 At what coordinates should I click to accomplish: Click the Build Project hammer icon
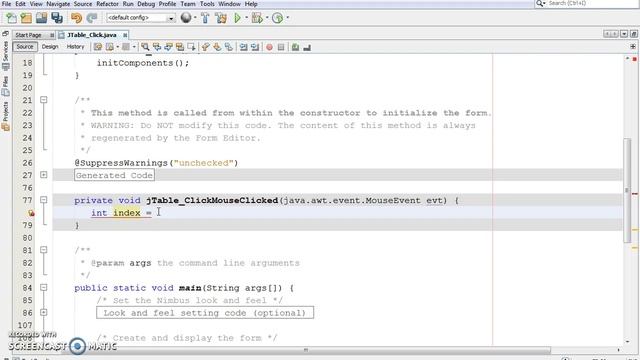[x=205, y=18]
